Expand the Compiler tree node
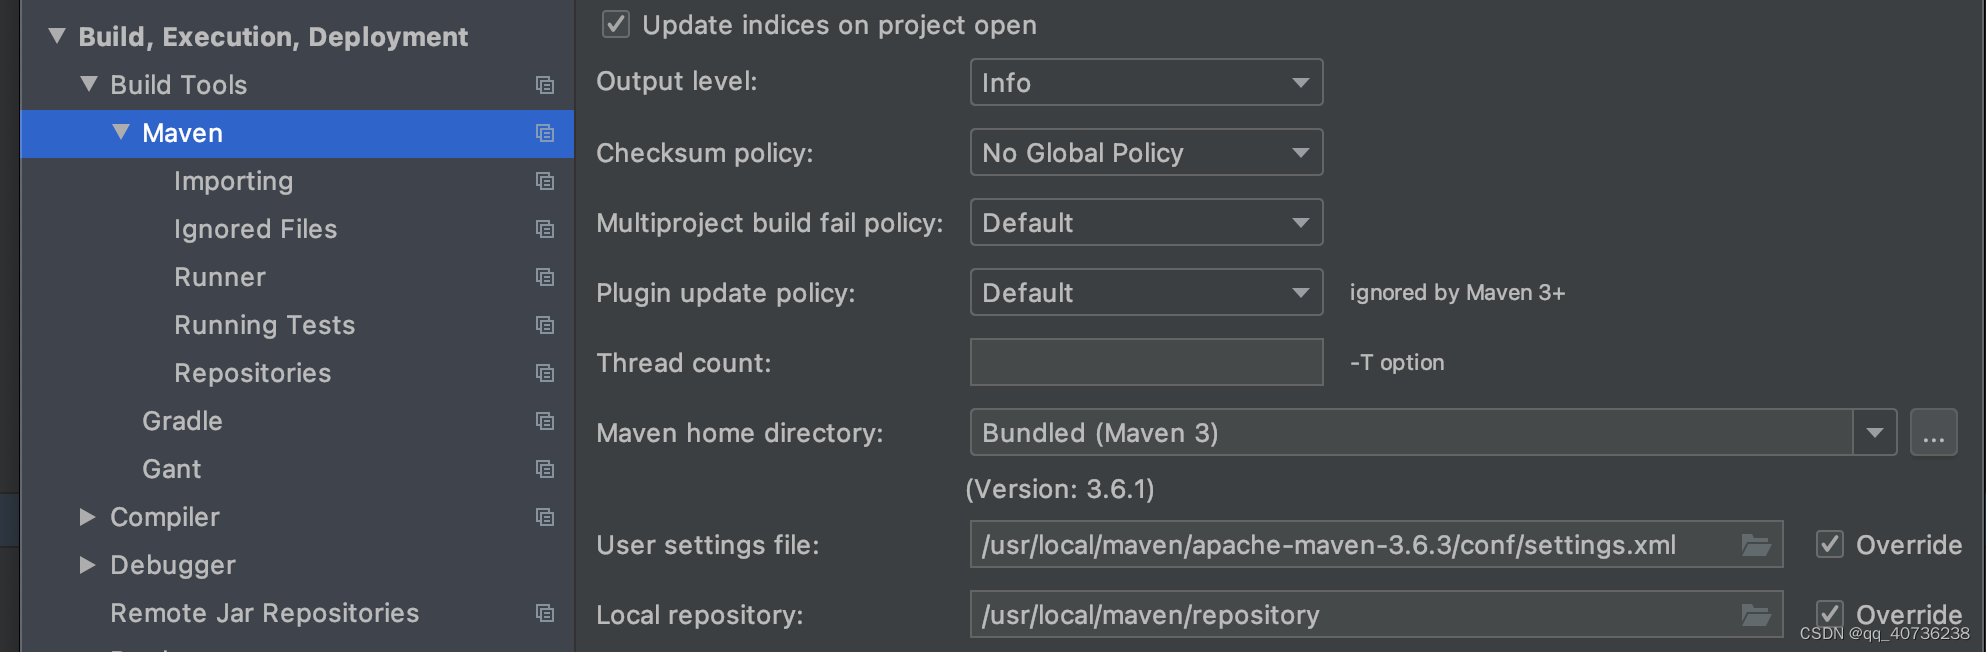Screen dimensions: 1986x652 (88, 517)
